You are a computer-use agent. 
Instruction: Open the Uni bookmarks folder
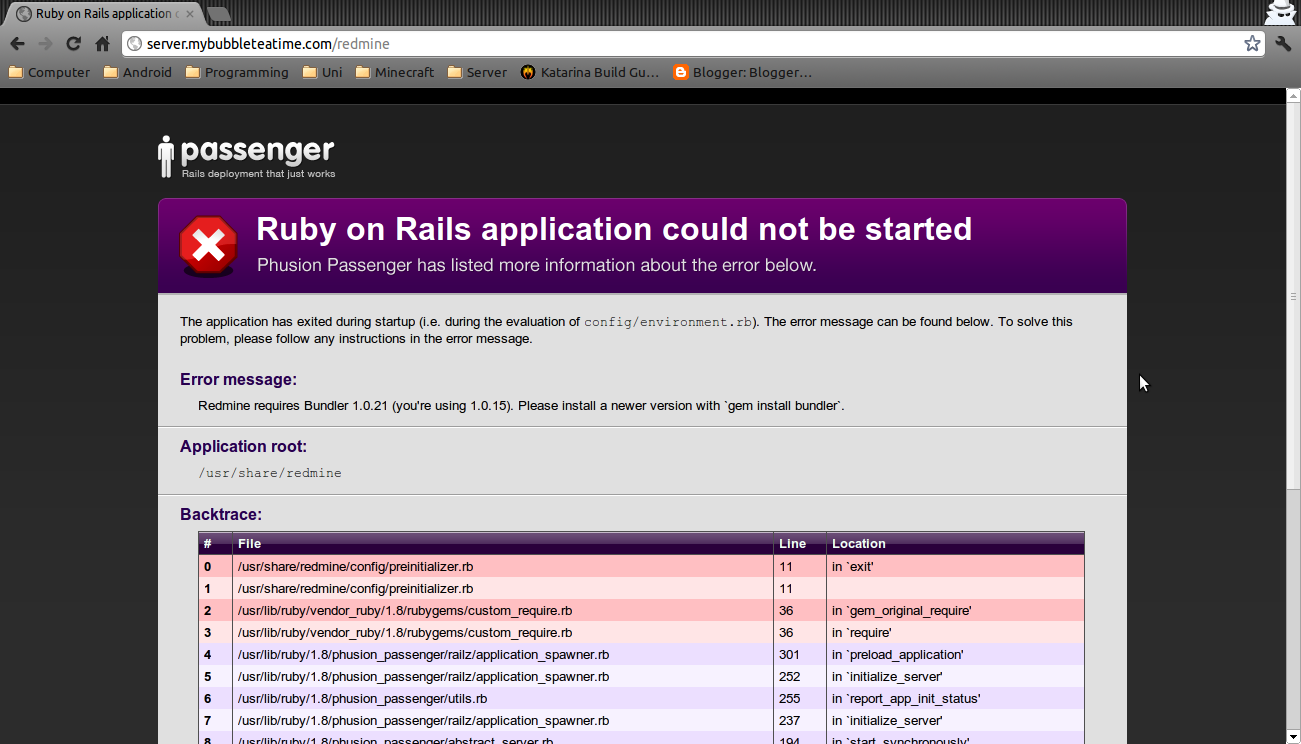(322, 72)
